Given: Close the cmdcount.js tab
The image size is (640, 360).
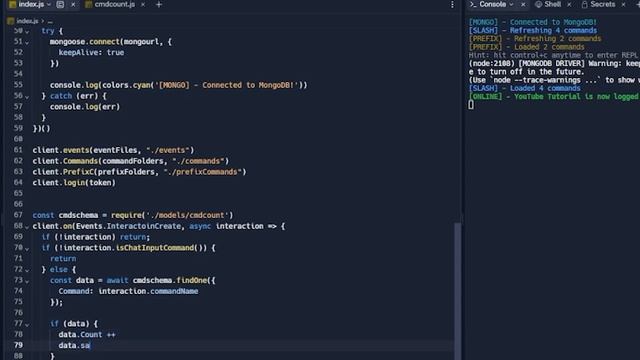Looking at the screenshot, I should click(x=143, y=4).
